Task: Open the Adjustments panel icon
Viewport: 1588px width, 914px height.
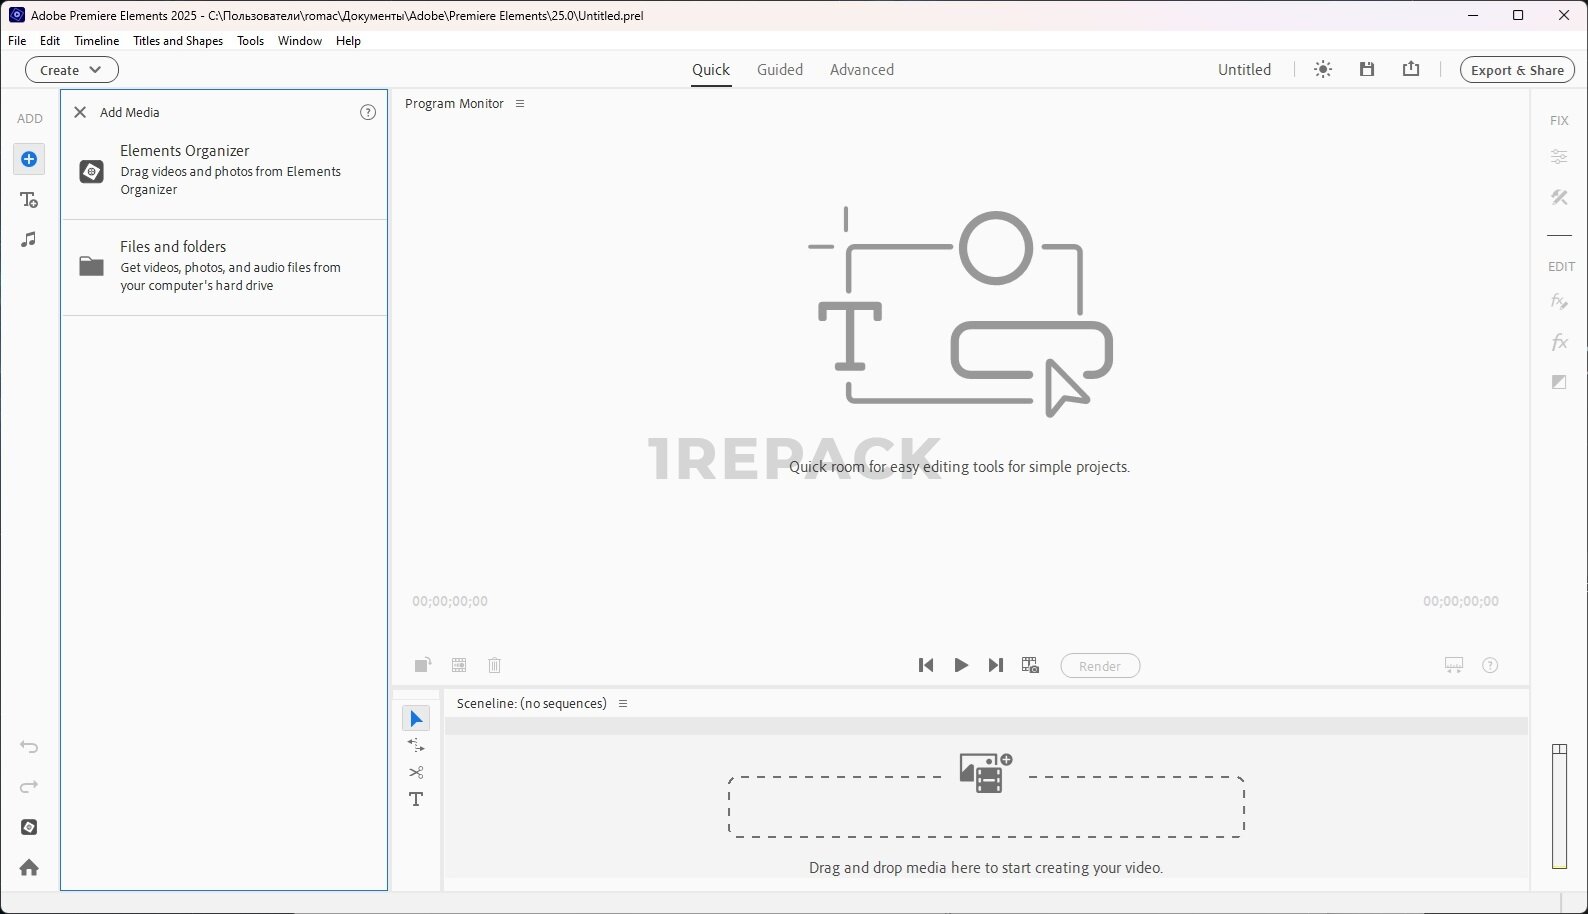Action: [x=1559, y=157]
